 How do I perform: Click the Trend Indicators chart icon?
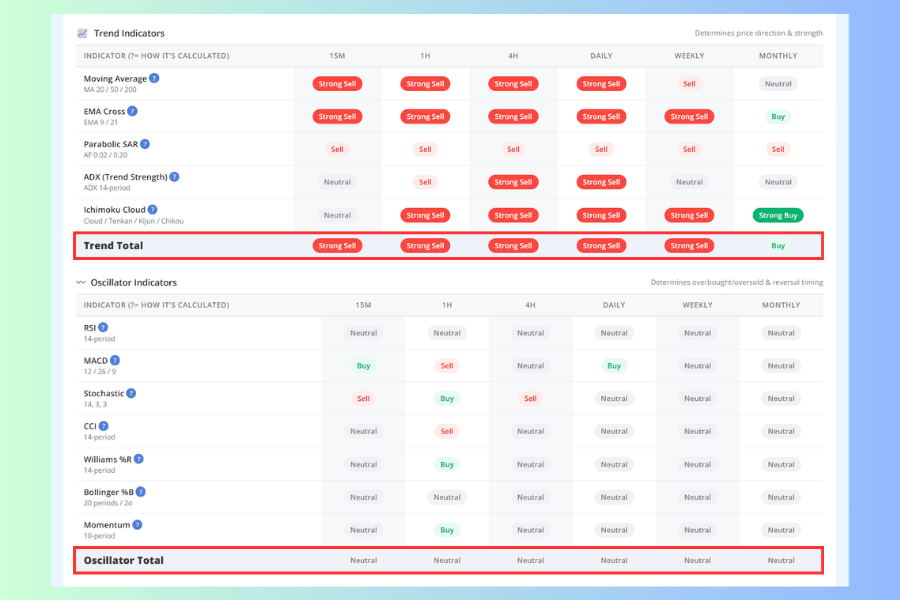[82, 33]
